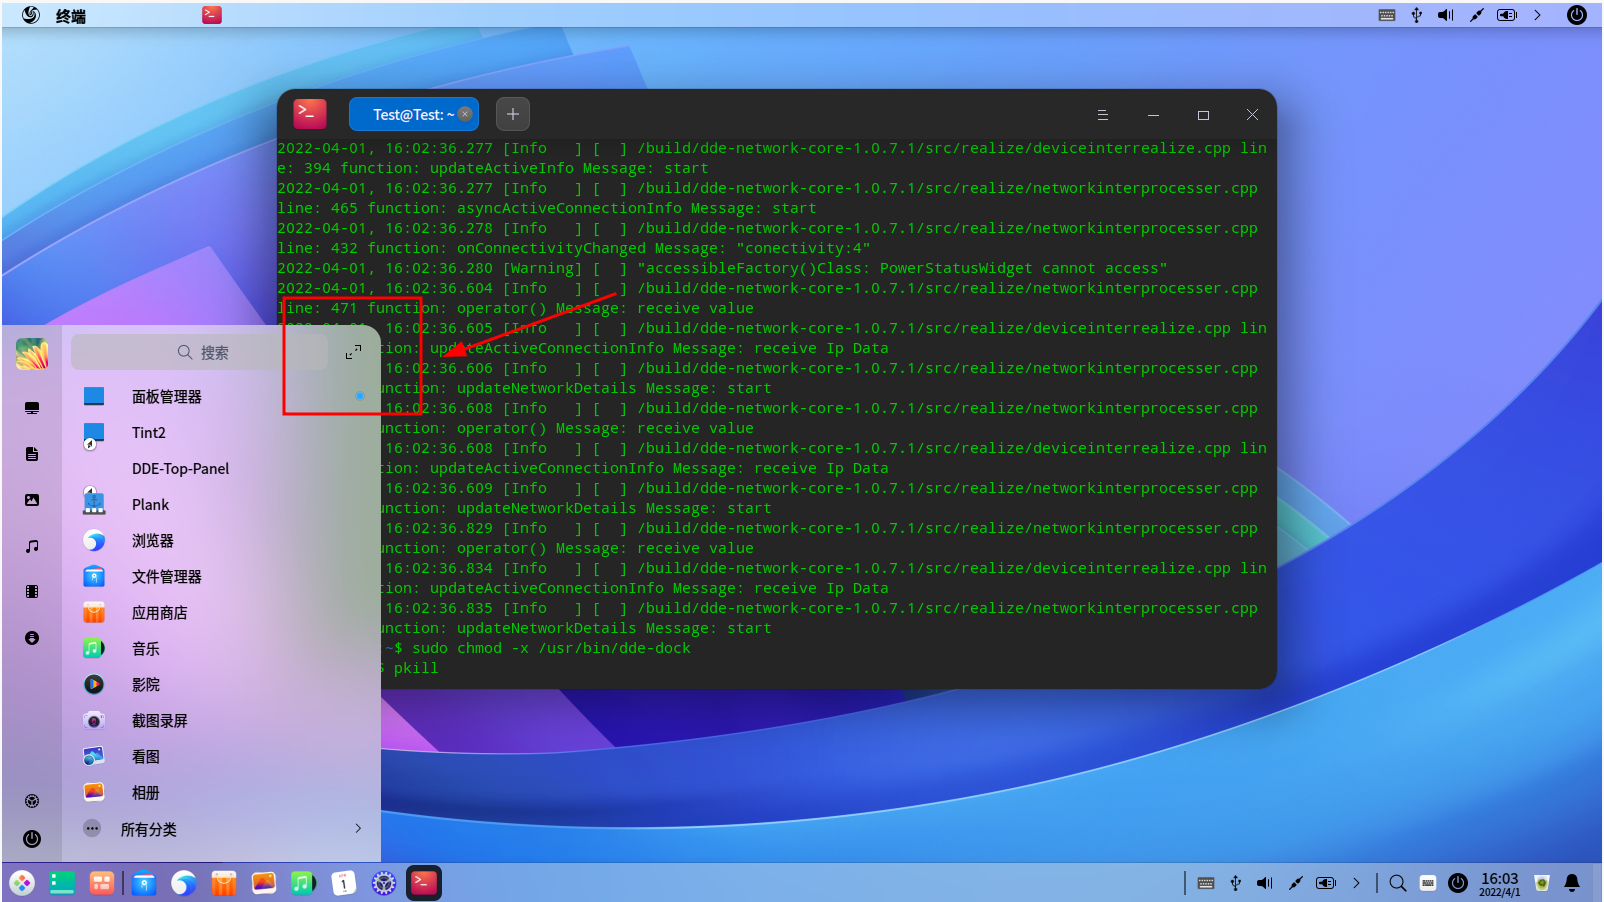The image size is (1604, 902).
Task: Open 应用商店 from launcher list
Action: [222, 613]
